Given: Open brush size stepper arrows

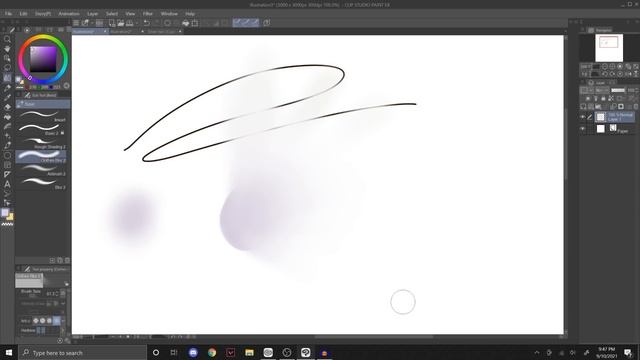Looking at the screenshot, I should click(56, 293).
